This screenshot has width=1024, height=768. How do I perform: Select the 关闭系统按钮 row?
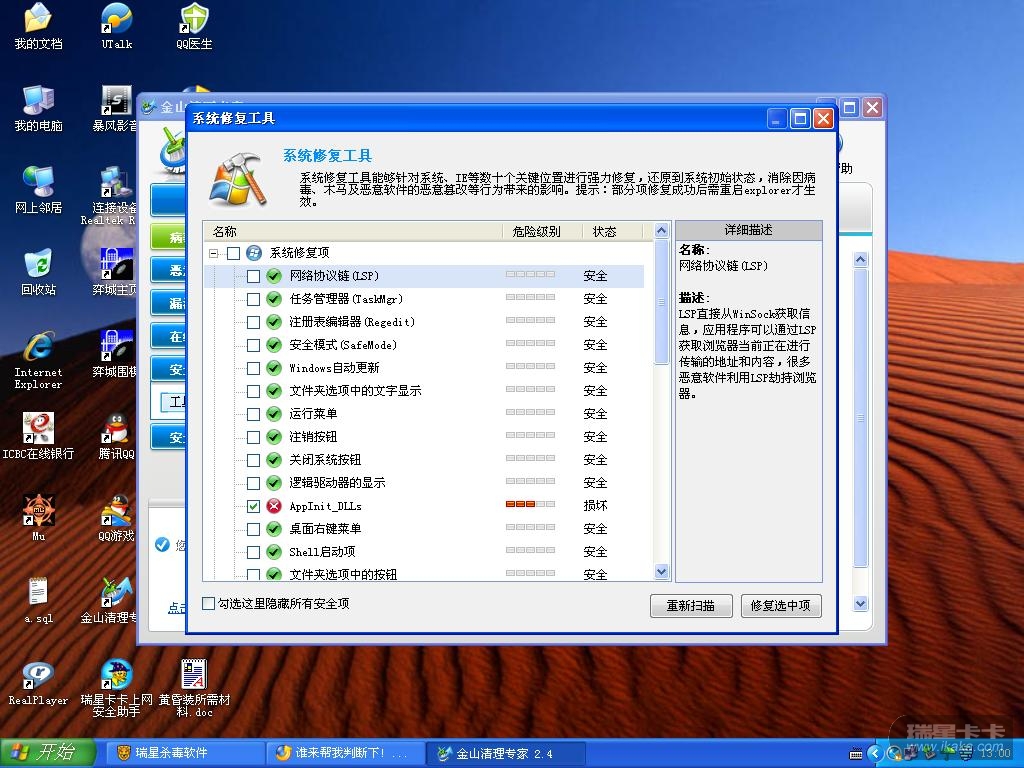424,460
